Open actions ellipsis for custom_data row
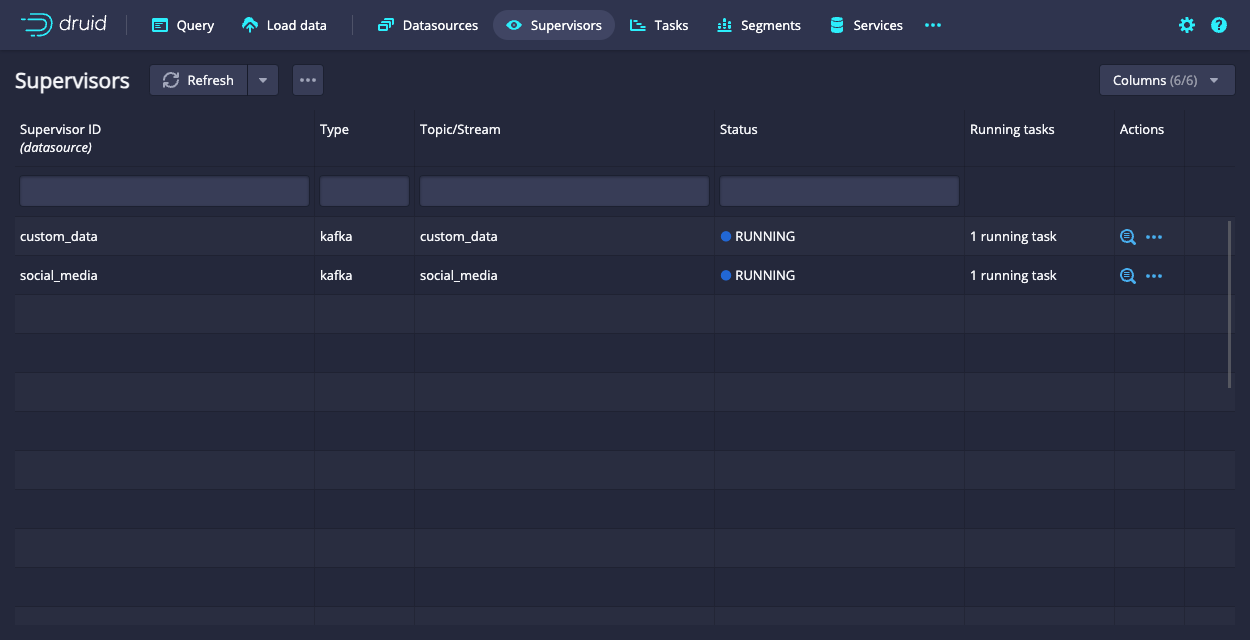This screenshot has height=640, width=1250. coord(1154,237)
